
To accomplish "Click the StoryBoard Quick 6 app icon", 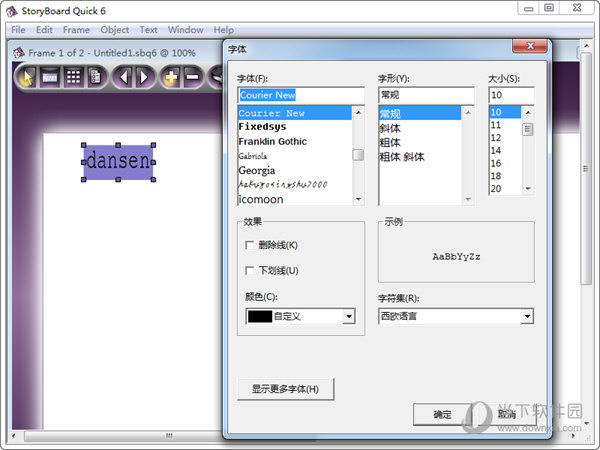I will coord(11,11).
